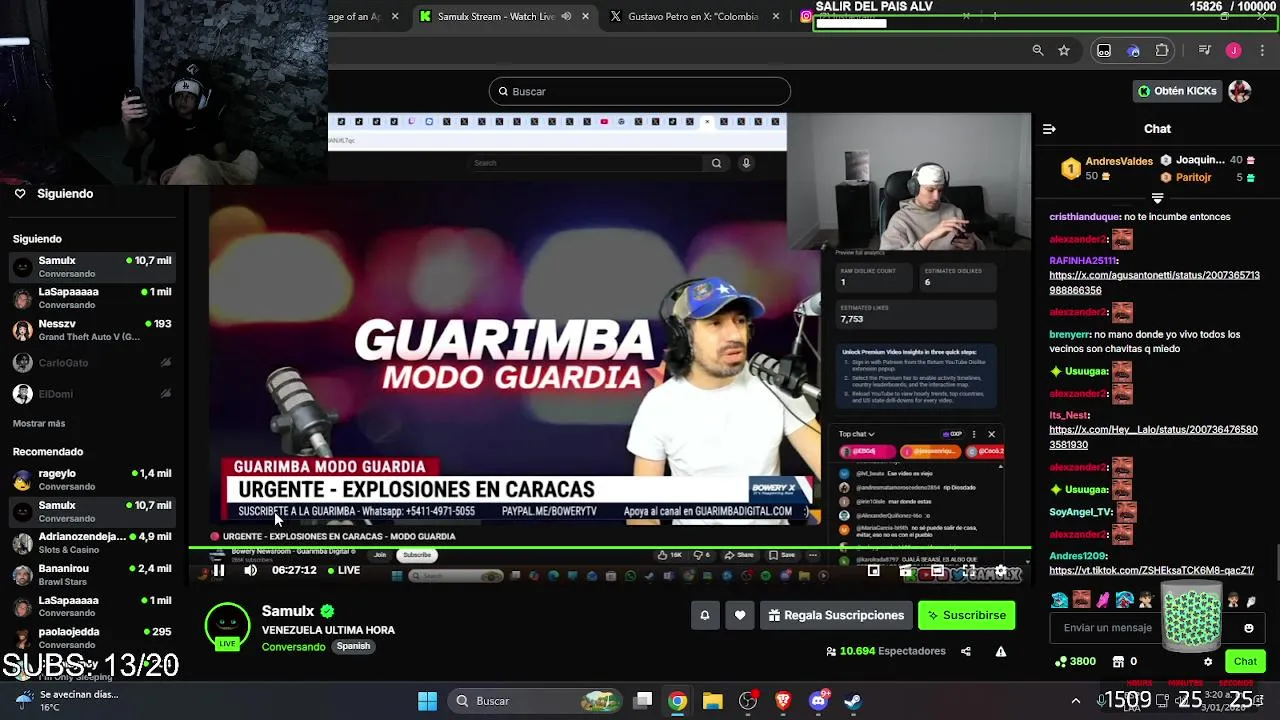Switch to Gustavo Petro en X tab
1280x720 pixels.
[x=693, y=16]
